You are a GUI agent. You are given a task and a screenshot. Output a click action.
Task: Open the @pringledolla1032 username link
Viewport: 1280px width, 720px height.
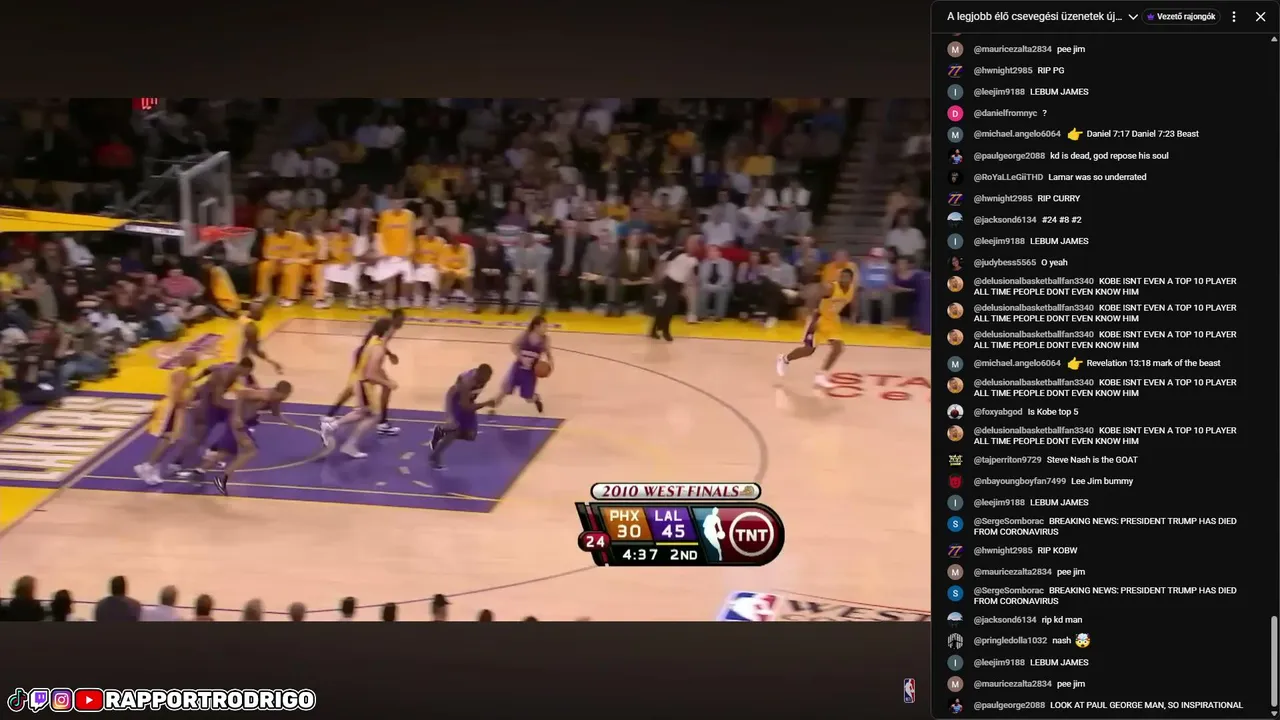click(1010, 641)
